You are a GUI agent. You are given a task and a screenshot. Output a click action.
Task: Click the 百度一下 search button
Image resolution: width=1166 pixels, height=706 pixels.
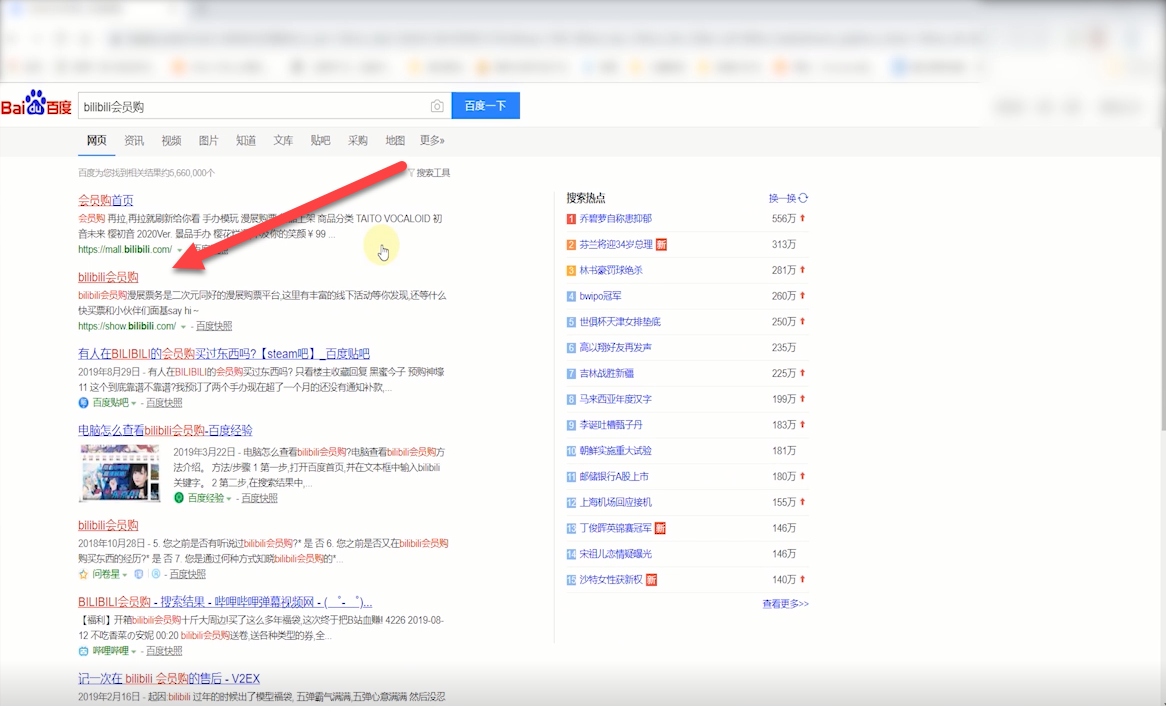point(486,106)
